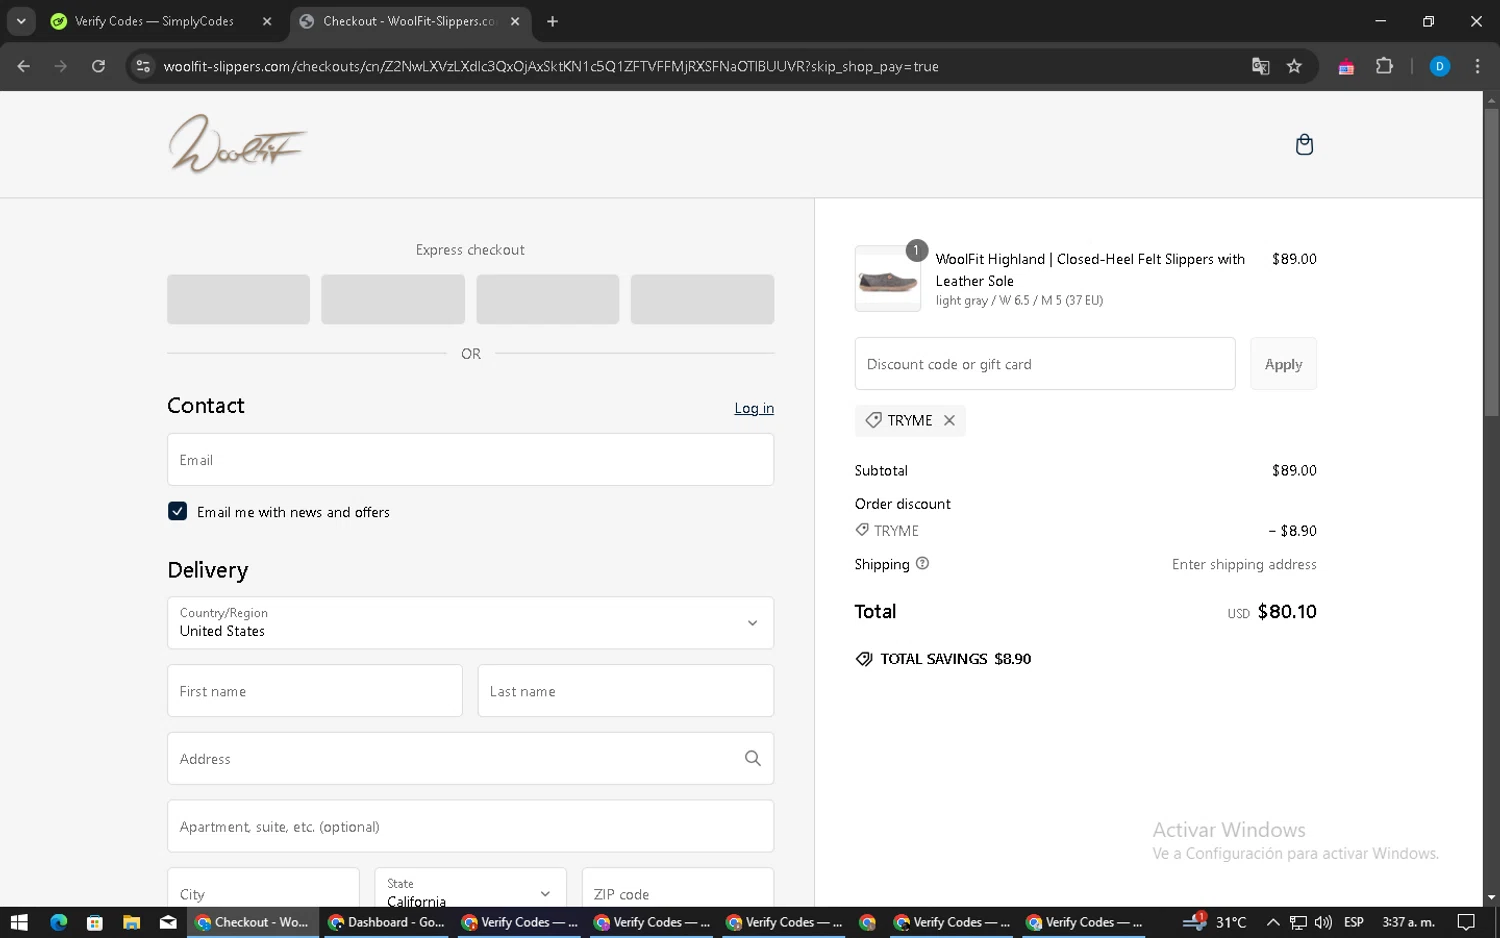Click the browser forward arrow
This screenshot has width=1500, height=938.
pos(61,66)
